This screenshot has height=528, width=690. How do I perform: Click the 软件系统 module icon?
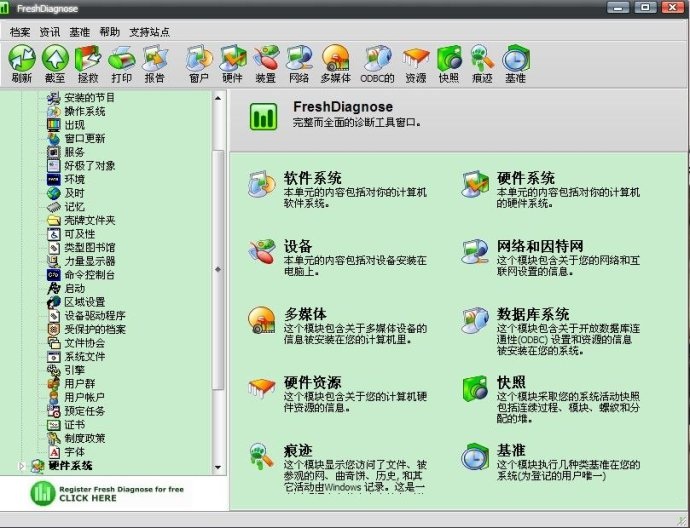coord(262,184)
